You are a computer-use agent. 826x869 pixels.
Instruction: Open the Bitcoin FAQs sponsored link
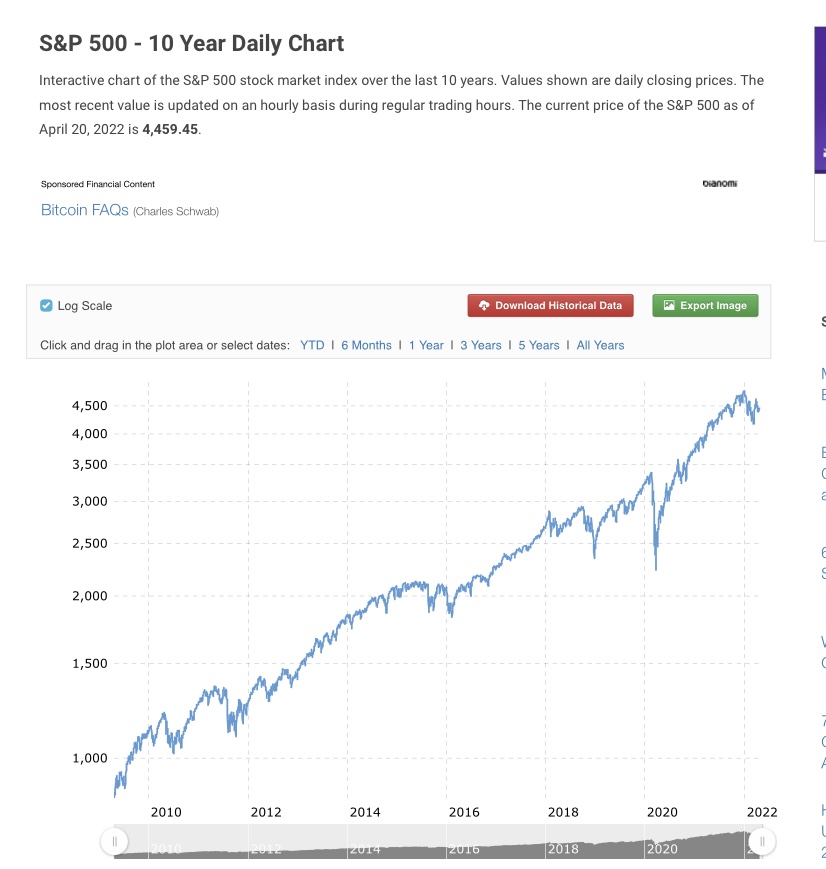[x=85, y=210]
